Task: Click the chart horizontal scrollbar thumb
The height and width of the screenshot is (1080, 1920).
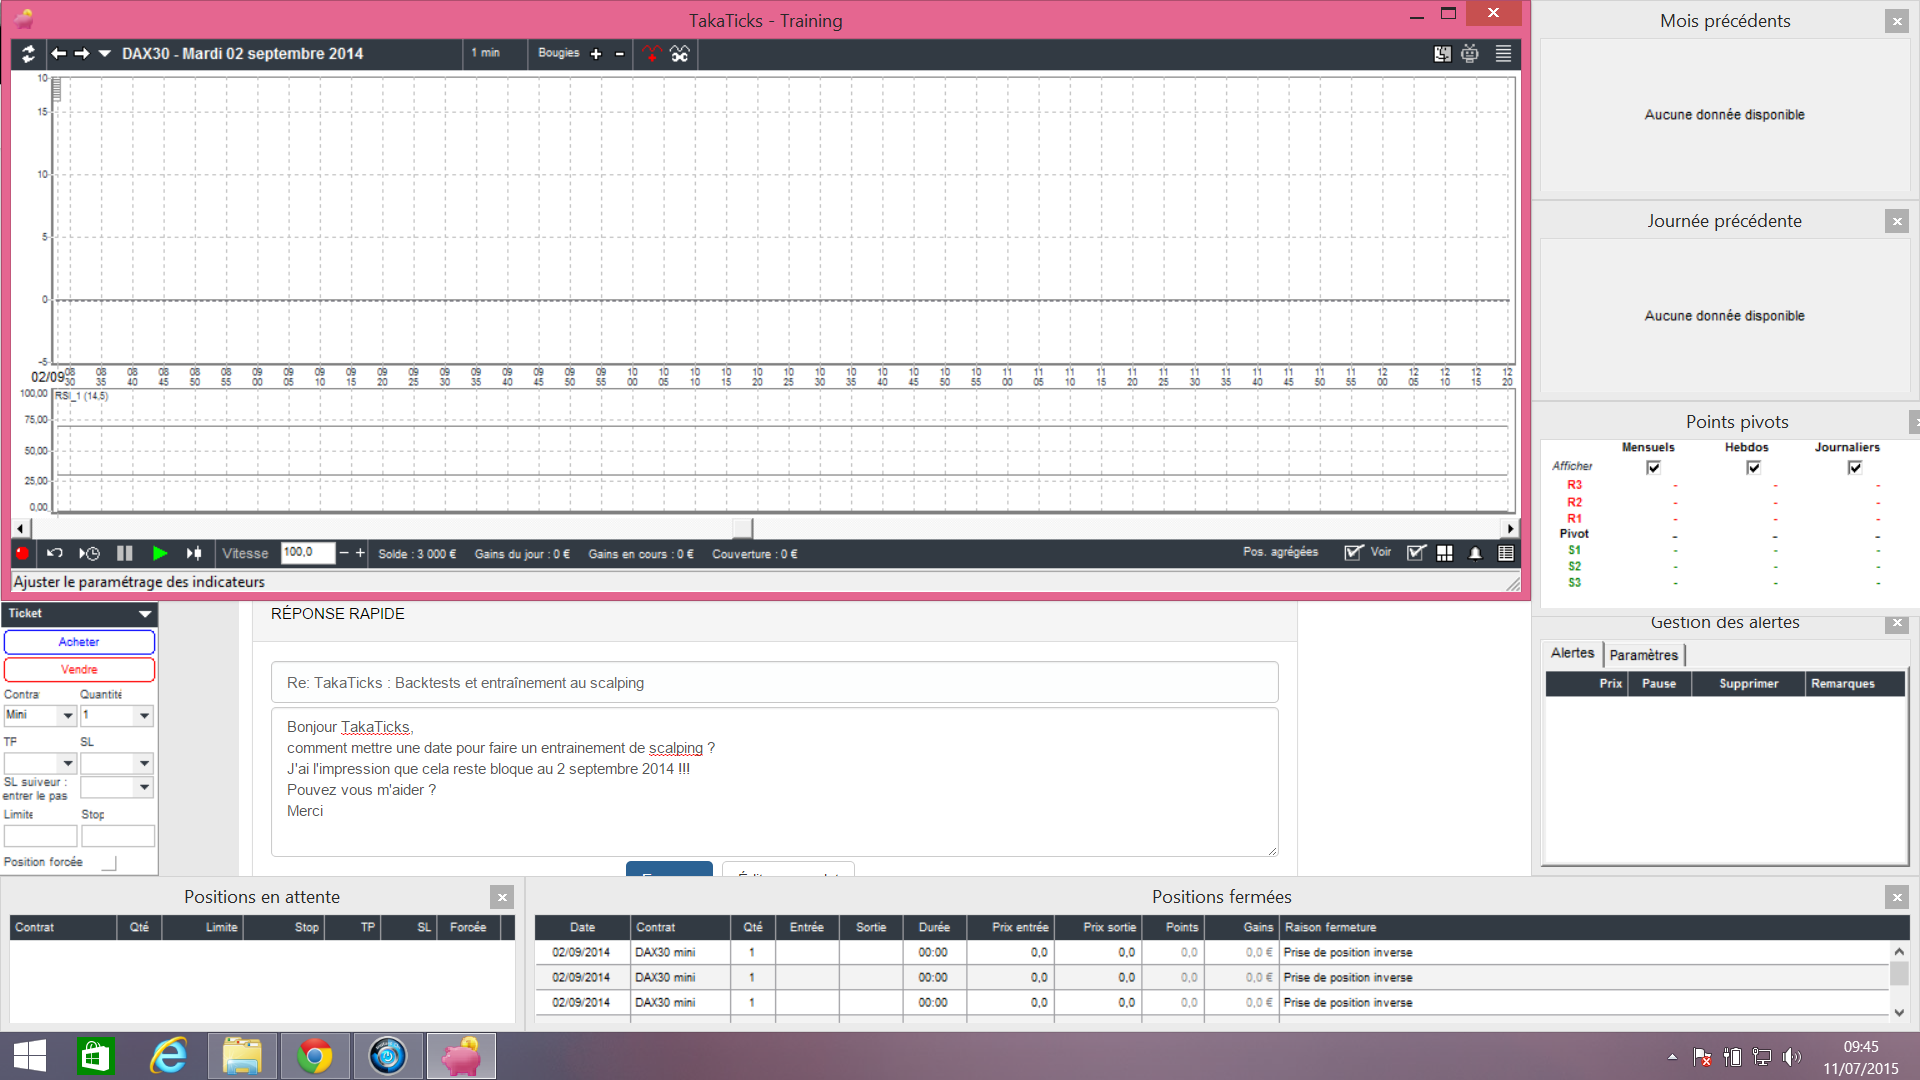Action: [742, 528]
